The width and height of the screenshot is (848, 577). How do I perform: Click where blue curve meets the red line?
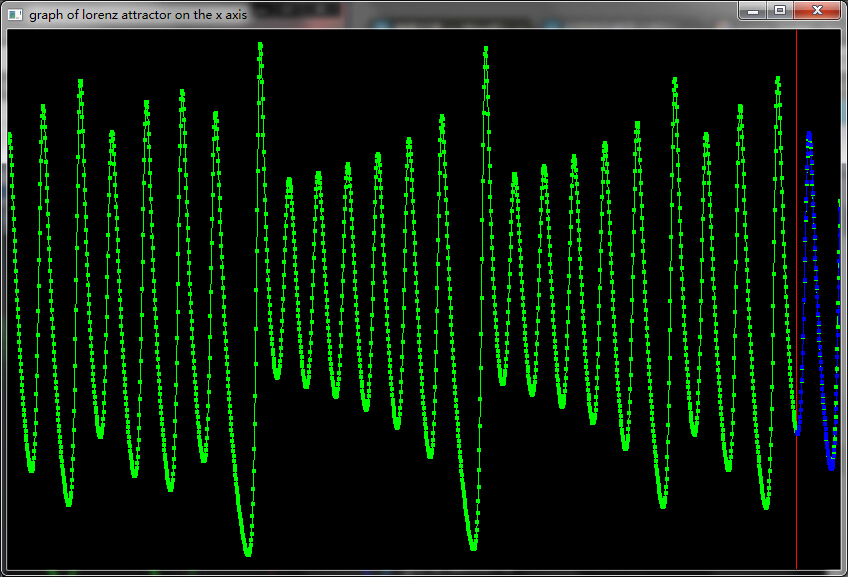coord(797,430)
